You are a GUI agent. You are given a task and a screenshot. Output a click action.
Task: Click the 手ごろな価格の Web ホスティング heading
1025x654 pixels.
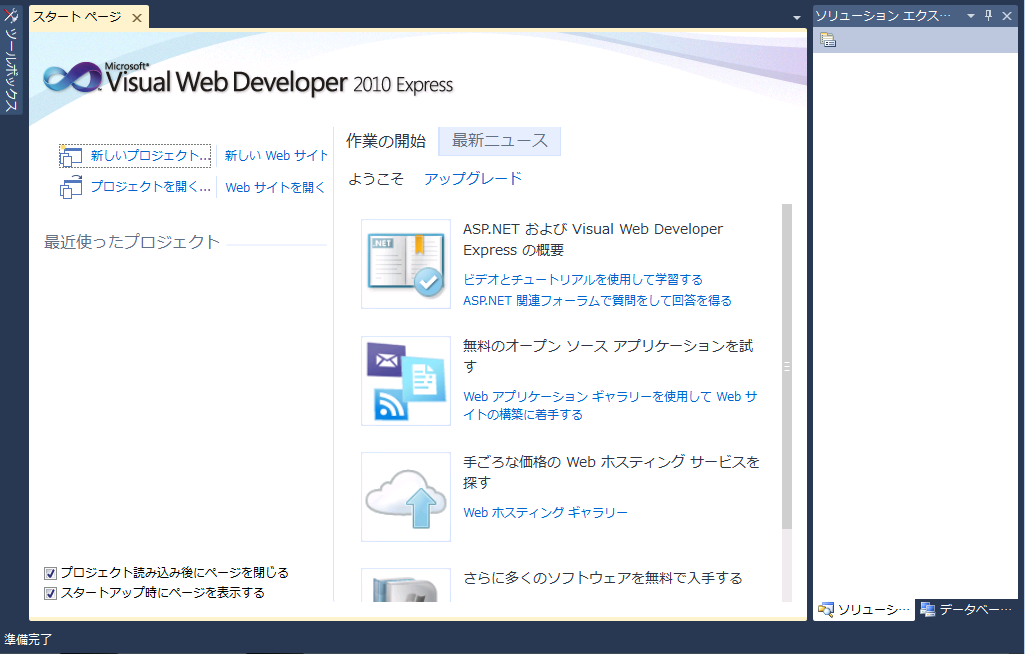pos(611,472)
